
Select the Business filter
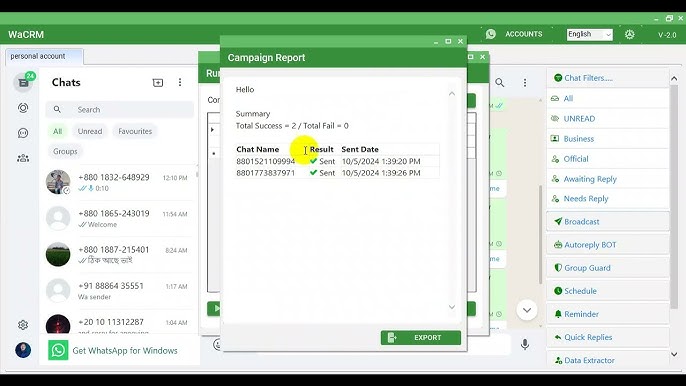608,139
